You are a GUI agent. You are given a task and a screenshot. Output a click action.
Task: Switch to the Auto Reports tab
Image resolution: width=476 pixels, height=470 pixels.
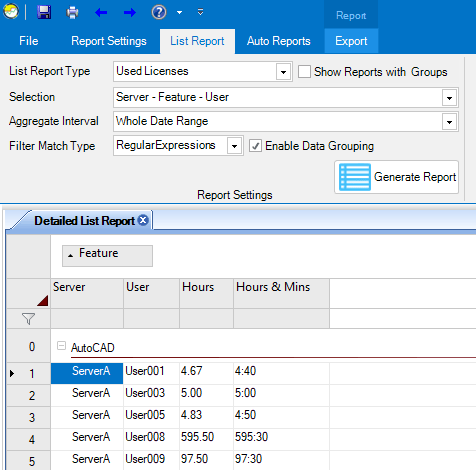(x=279, y=41)
